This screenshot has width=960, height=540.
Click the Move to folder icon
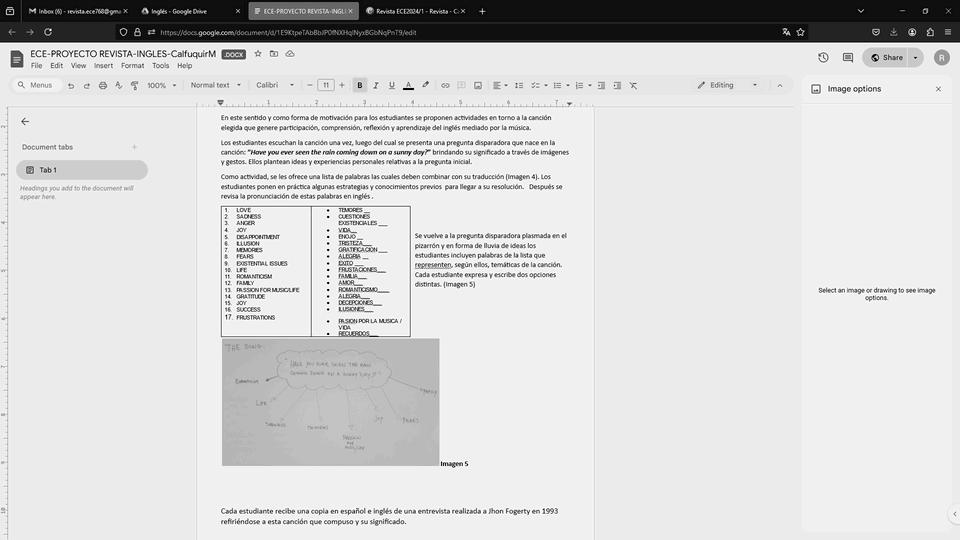point(274,54)
